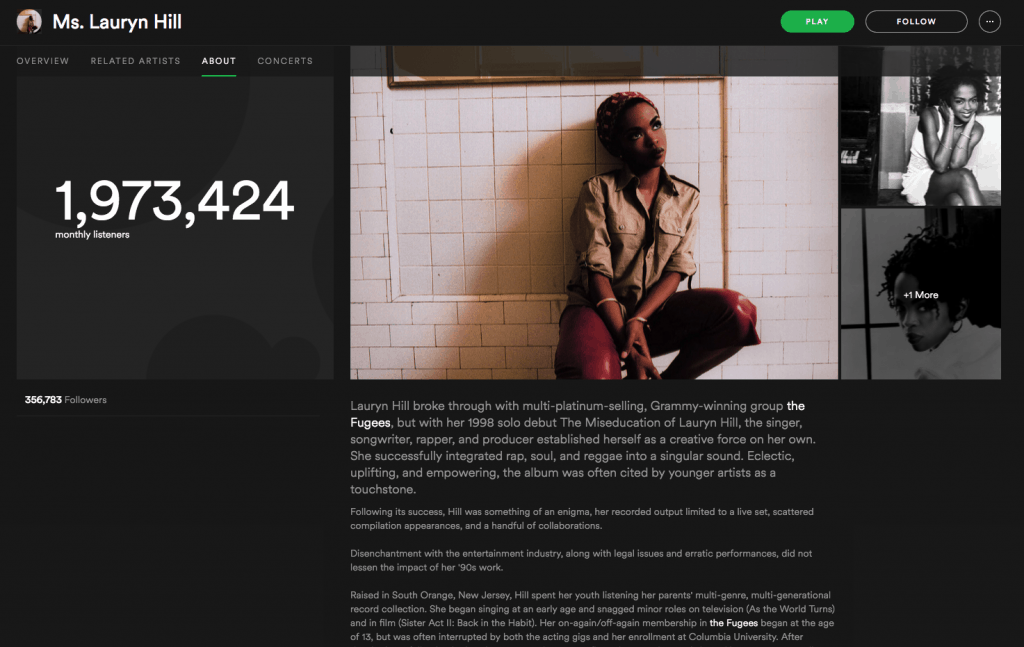
Task: Click the 'Raised in South Orange' paragraph
Action: 592,616
